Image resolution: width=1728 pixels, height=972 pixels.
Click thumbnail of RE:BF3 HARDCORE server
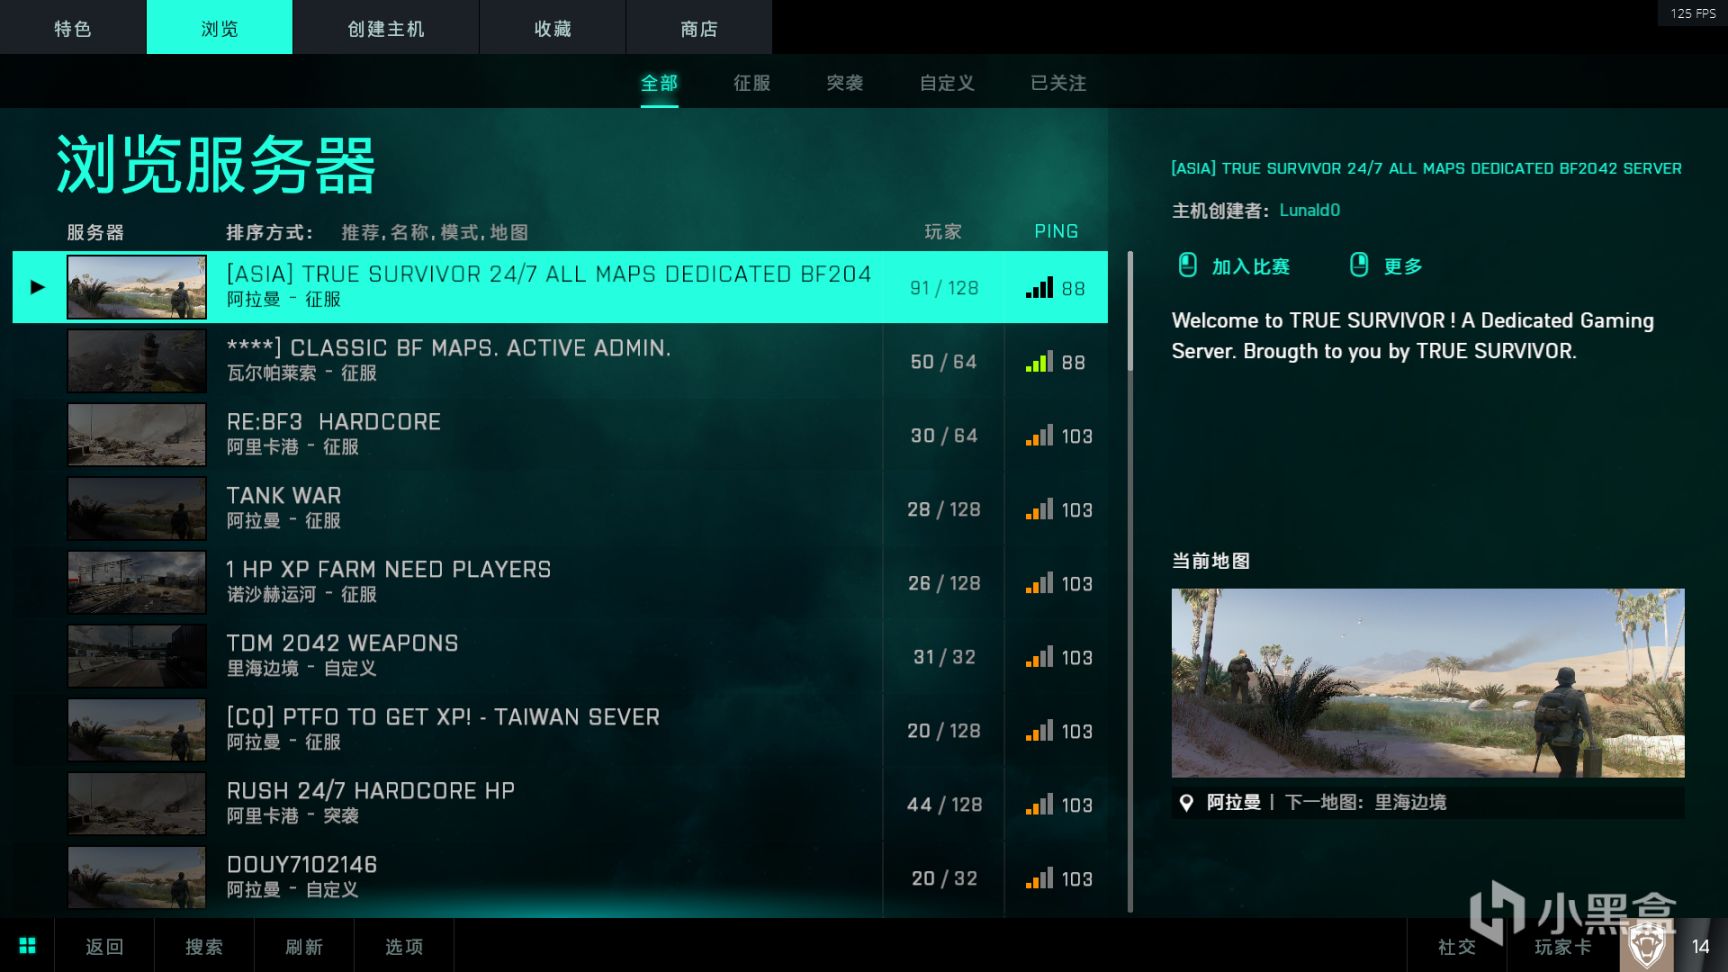(x=137, y=435)
